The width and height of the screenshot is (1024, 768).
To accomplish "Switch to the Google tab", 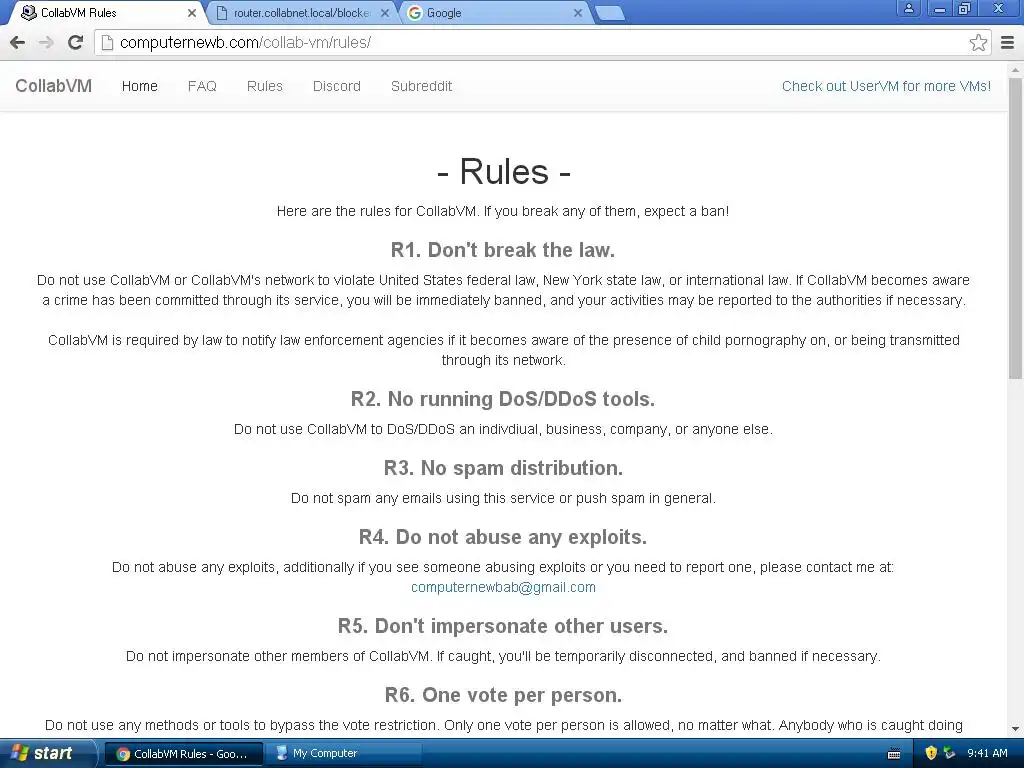I will (496, 13).
